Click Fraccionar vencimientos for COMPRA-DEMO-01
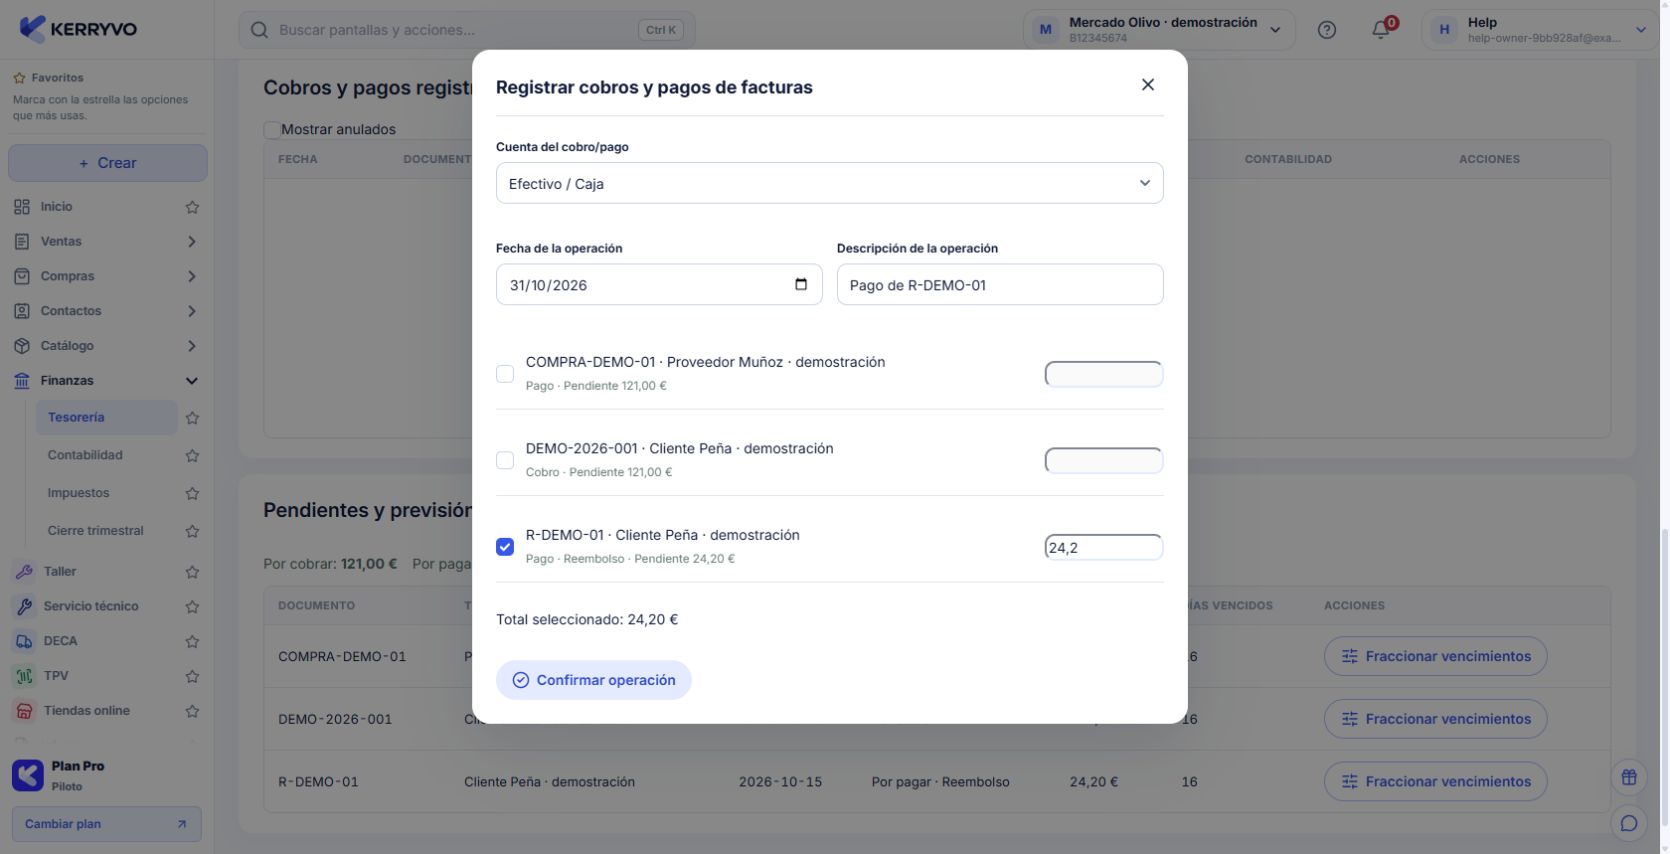This screenshot has height=854, width=1670. (1436, 656)
